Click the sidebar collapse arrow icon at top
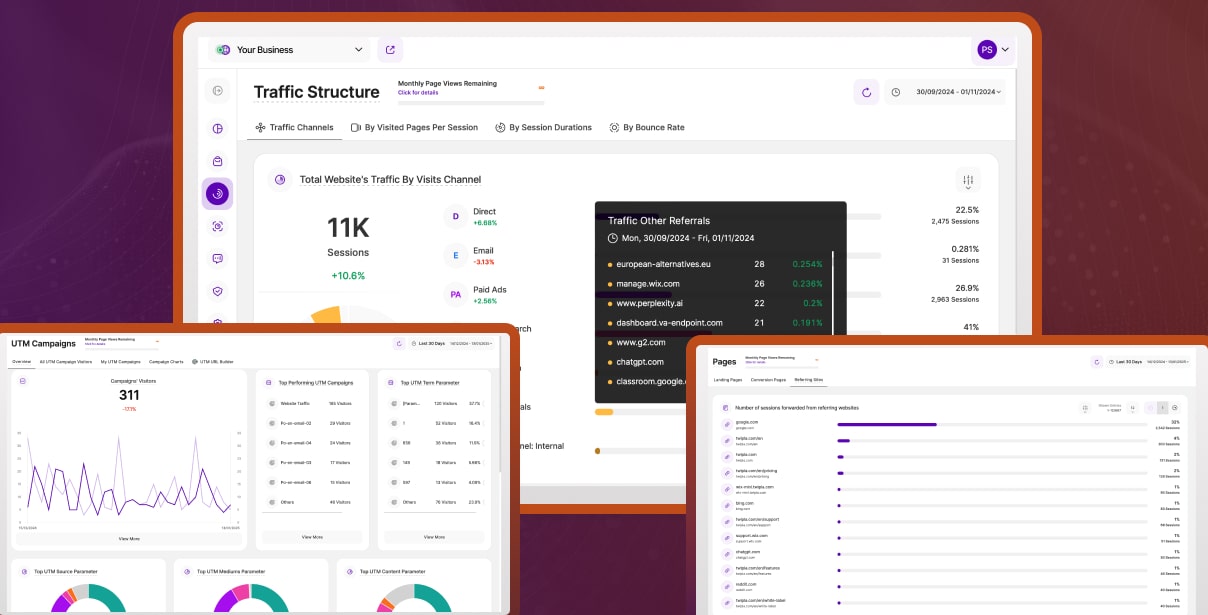Viewport: 1208px width, 615px height. tap(217, 91)
